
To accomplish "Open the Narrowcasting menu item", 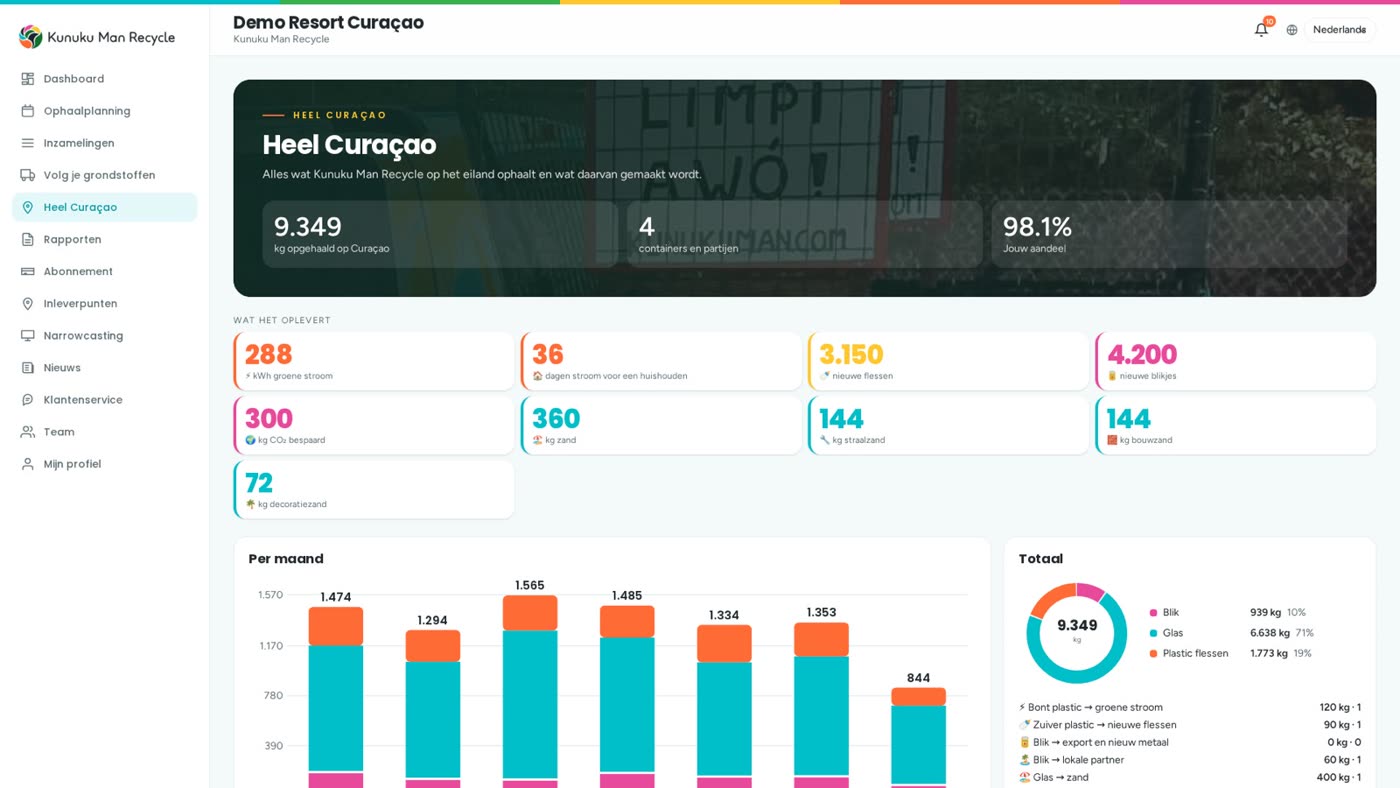I will coord(105,335).
